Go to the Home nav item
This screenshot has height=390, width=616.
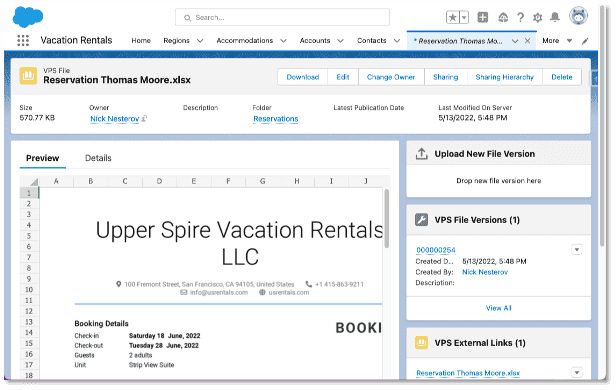[x=141, y=40]
